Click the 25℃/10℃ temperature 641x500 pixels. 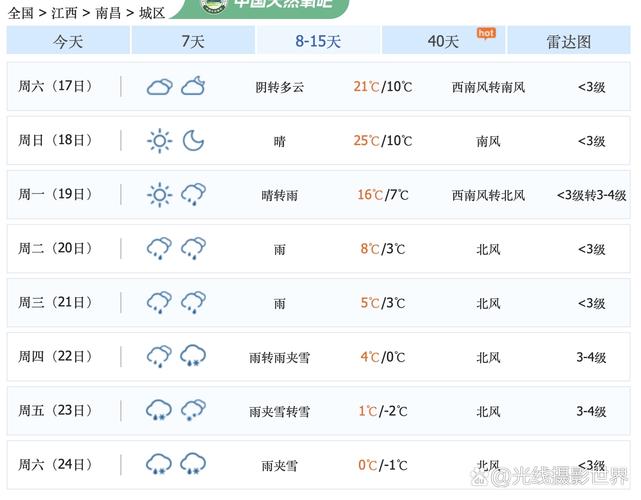coord(383,141)
